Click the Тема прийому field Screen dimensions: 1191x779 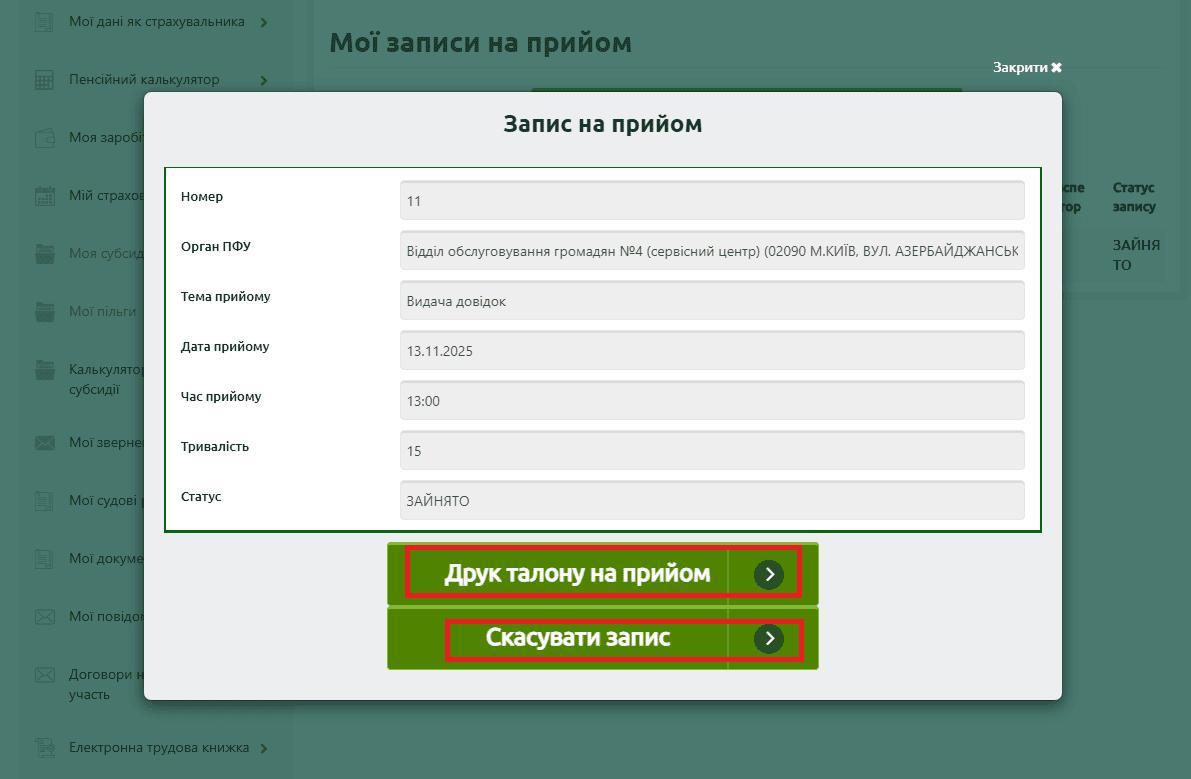click(x=711, y=301)
